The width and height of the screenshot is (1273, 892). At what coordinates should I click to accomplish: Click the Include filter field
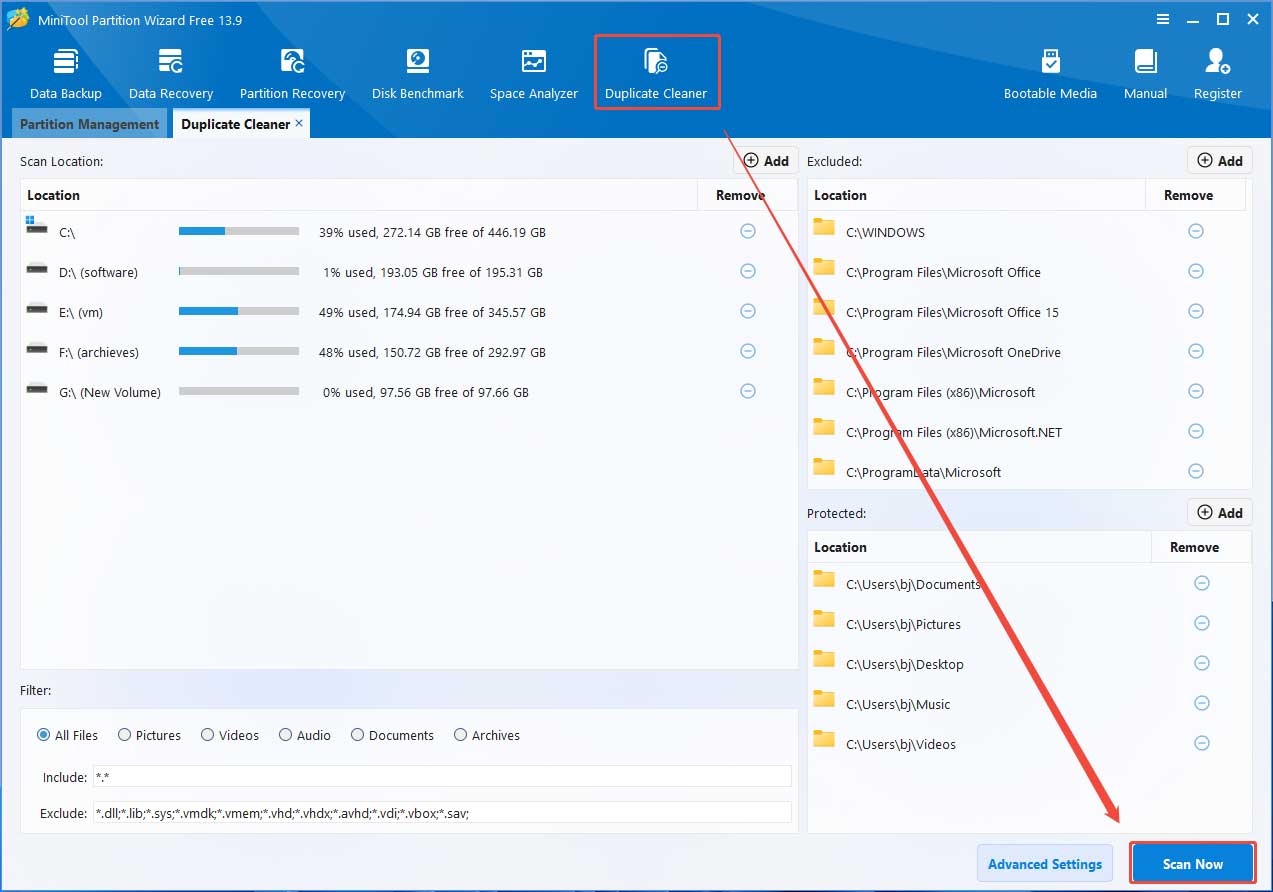[x=442, y=777]
